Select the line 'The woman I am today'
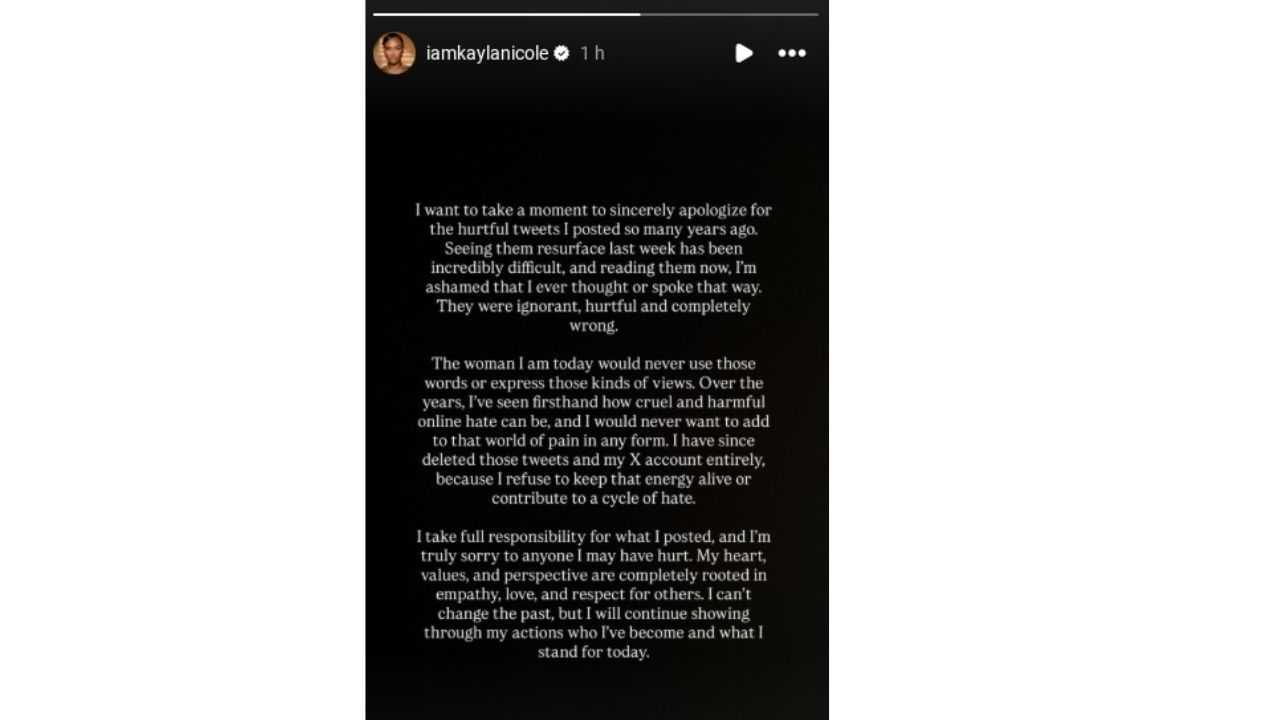The image size is (1280, 720). coord(594,363)
